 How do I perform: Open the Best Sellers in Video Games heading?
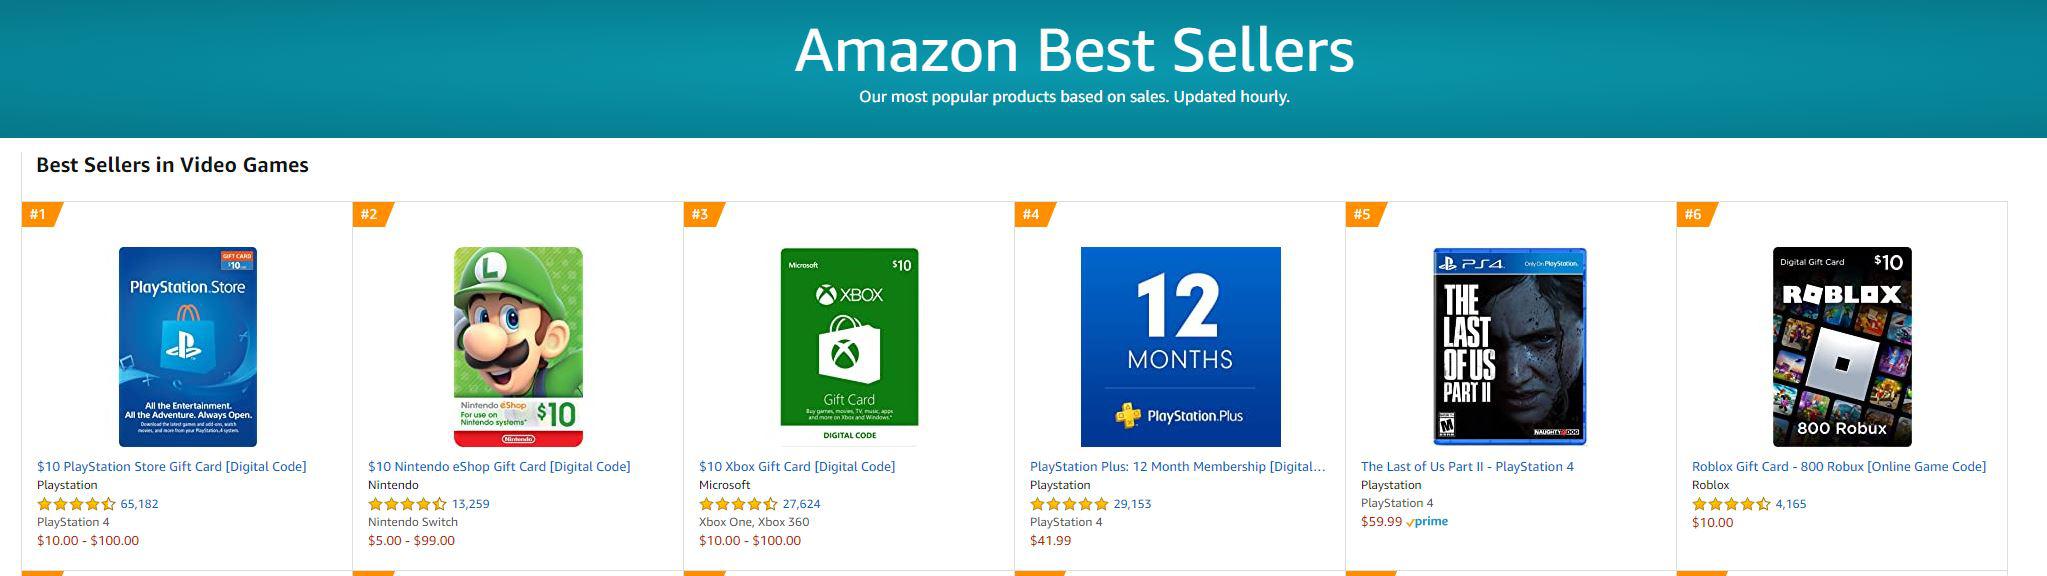tap(170, 166)
